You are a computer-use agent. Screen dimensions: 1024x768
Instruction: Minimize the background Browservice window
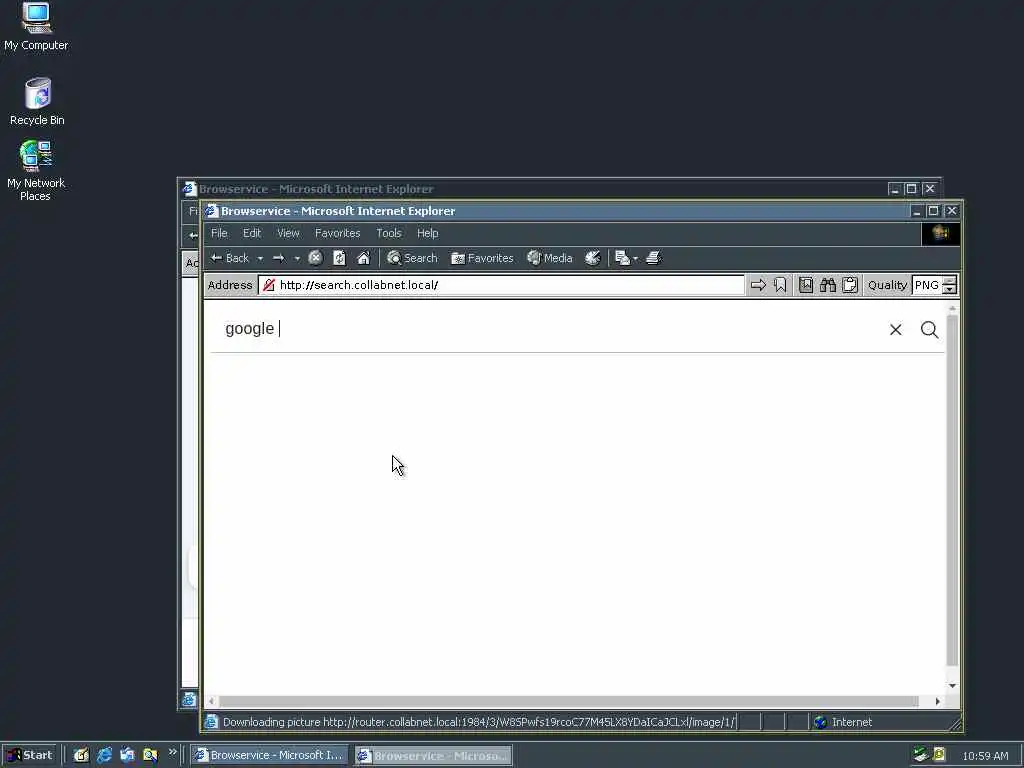895,189
